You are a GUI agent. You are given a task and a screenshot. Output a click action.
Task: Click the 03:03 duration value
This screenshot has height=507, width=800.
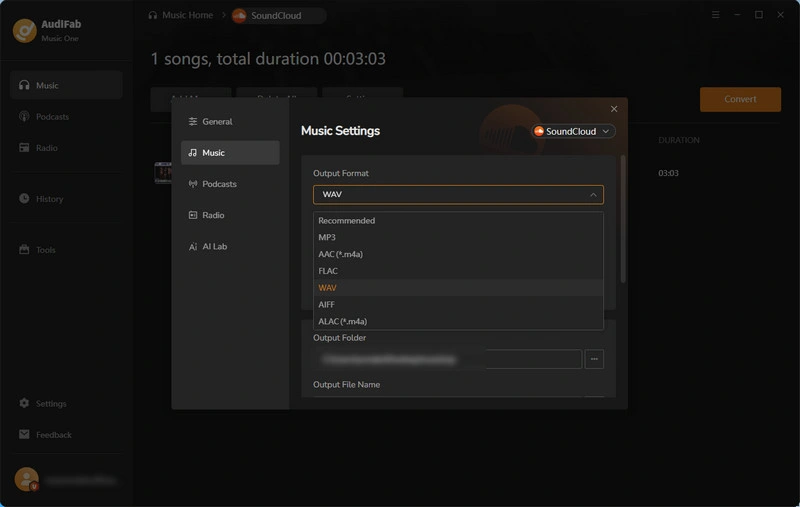(x=668, y=173)
